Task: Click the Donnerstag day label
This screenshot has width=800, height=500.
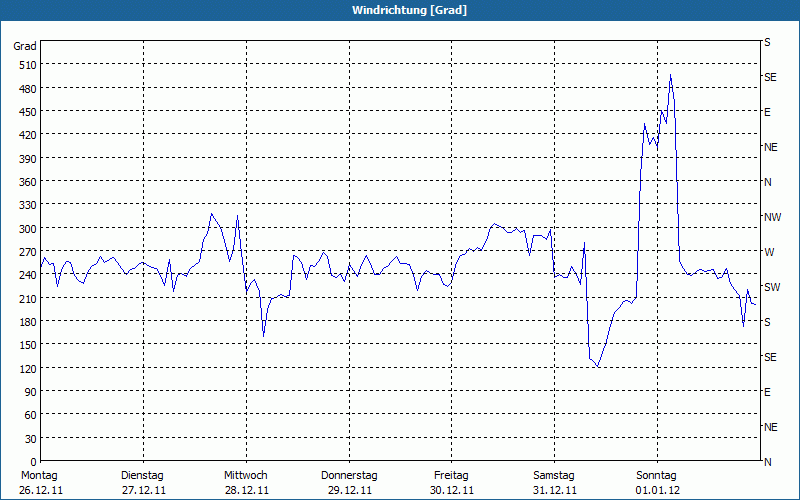Action: point(349,476)
